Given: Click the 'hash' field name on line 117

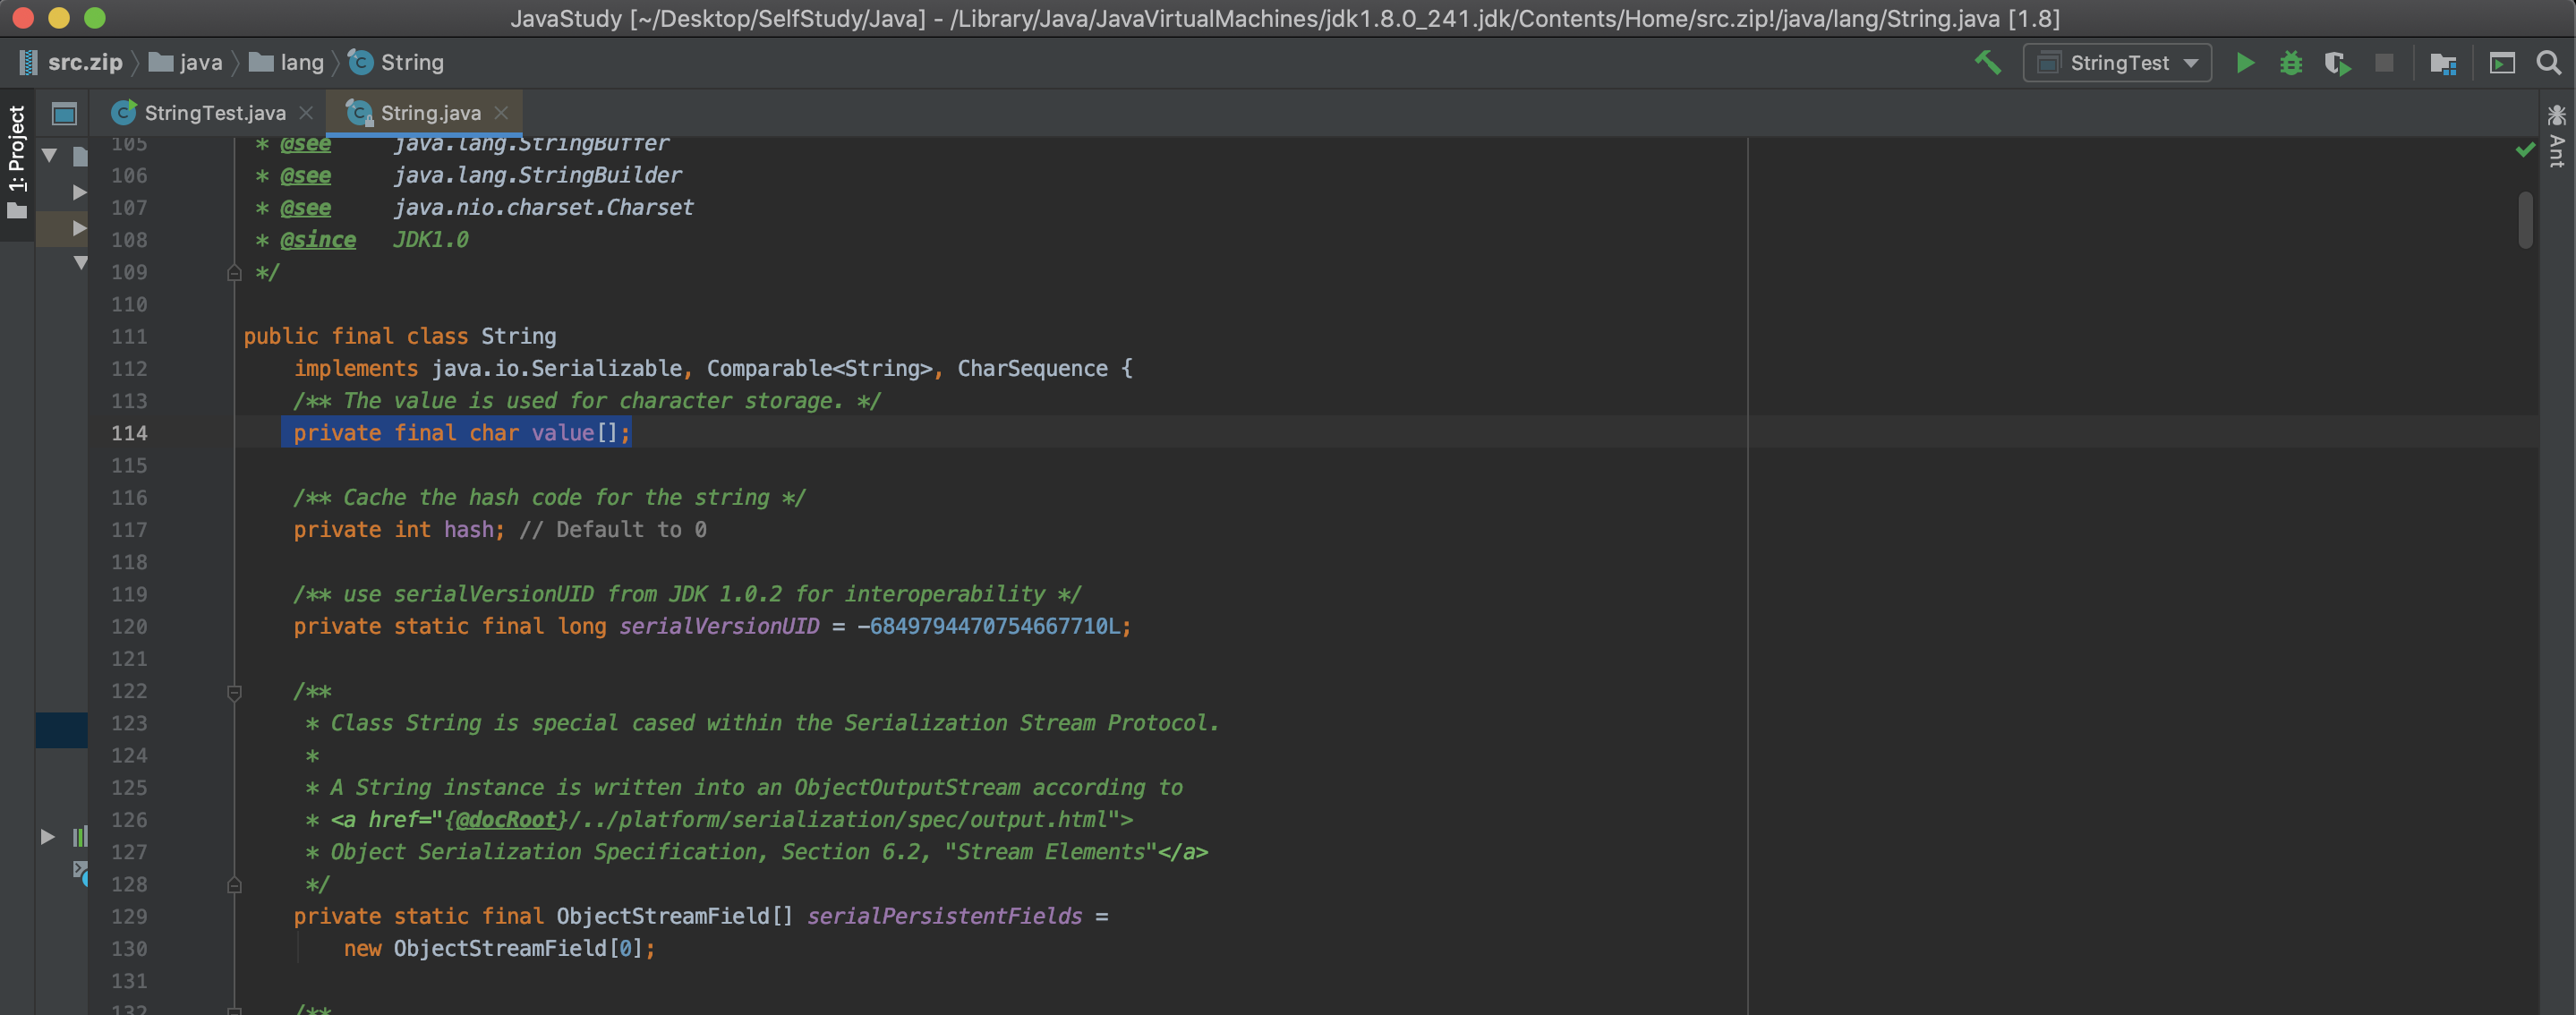Looking at the screenshot, I should (469, 529).
